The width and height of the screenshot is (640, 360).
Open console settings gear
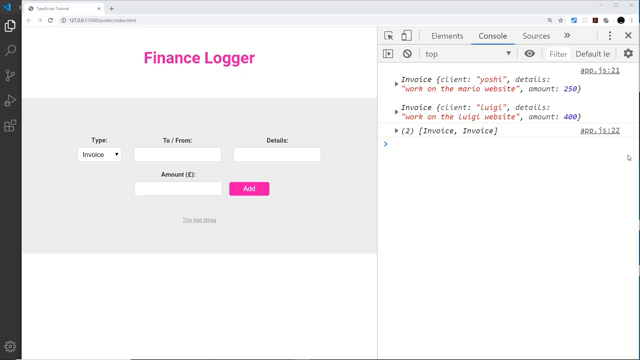tap(628, 53)
